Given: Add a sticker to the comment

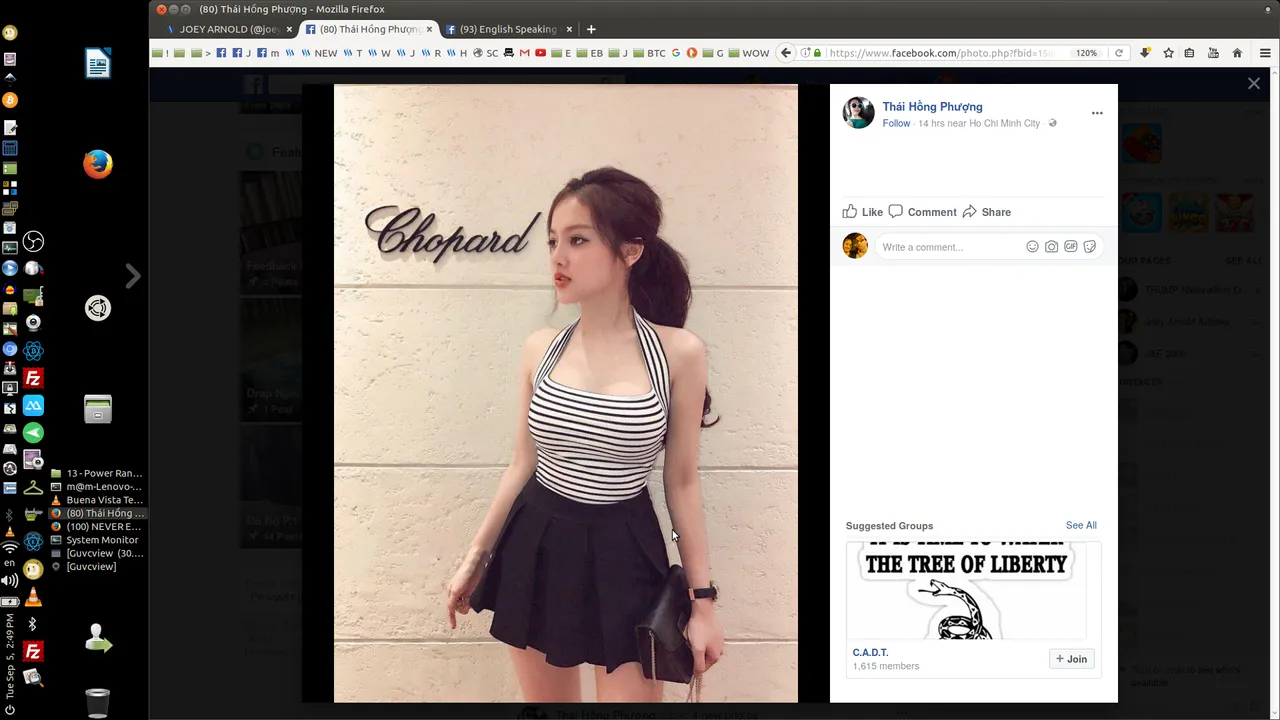Looking at the screenshot, I should 1089,247.
